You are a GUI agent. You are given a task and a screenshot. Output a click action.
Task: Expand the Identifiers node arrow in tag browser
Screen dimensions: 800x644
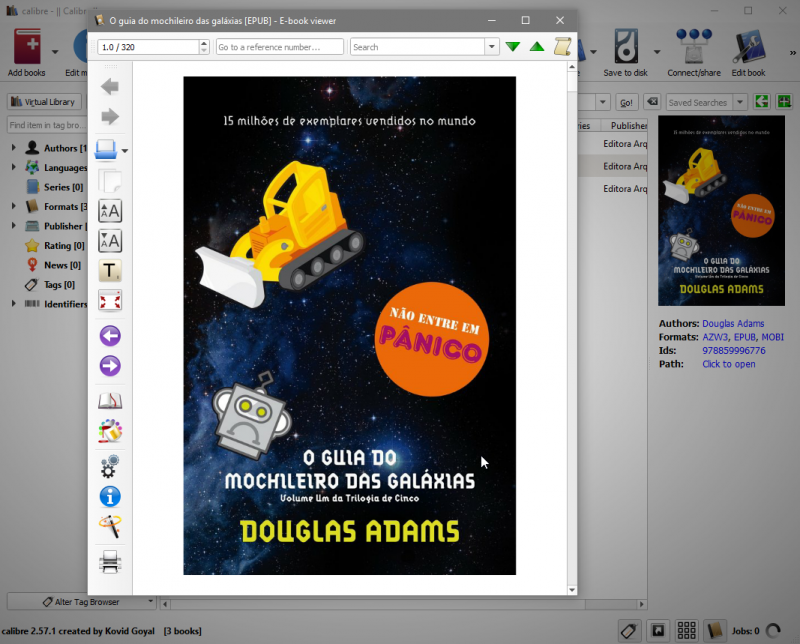[x=14, y=304]
